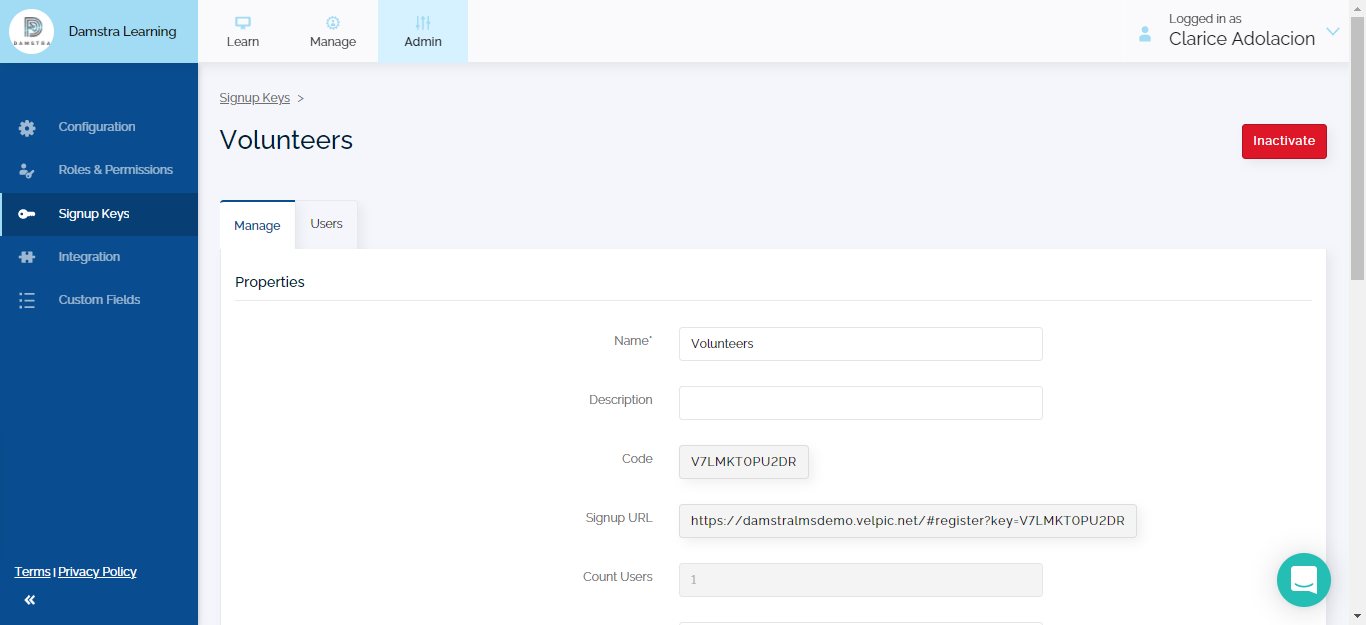
Task: Open the Learn section
Action: 243,31
